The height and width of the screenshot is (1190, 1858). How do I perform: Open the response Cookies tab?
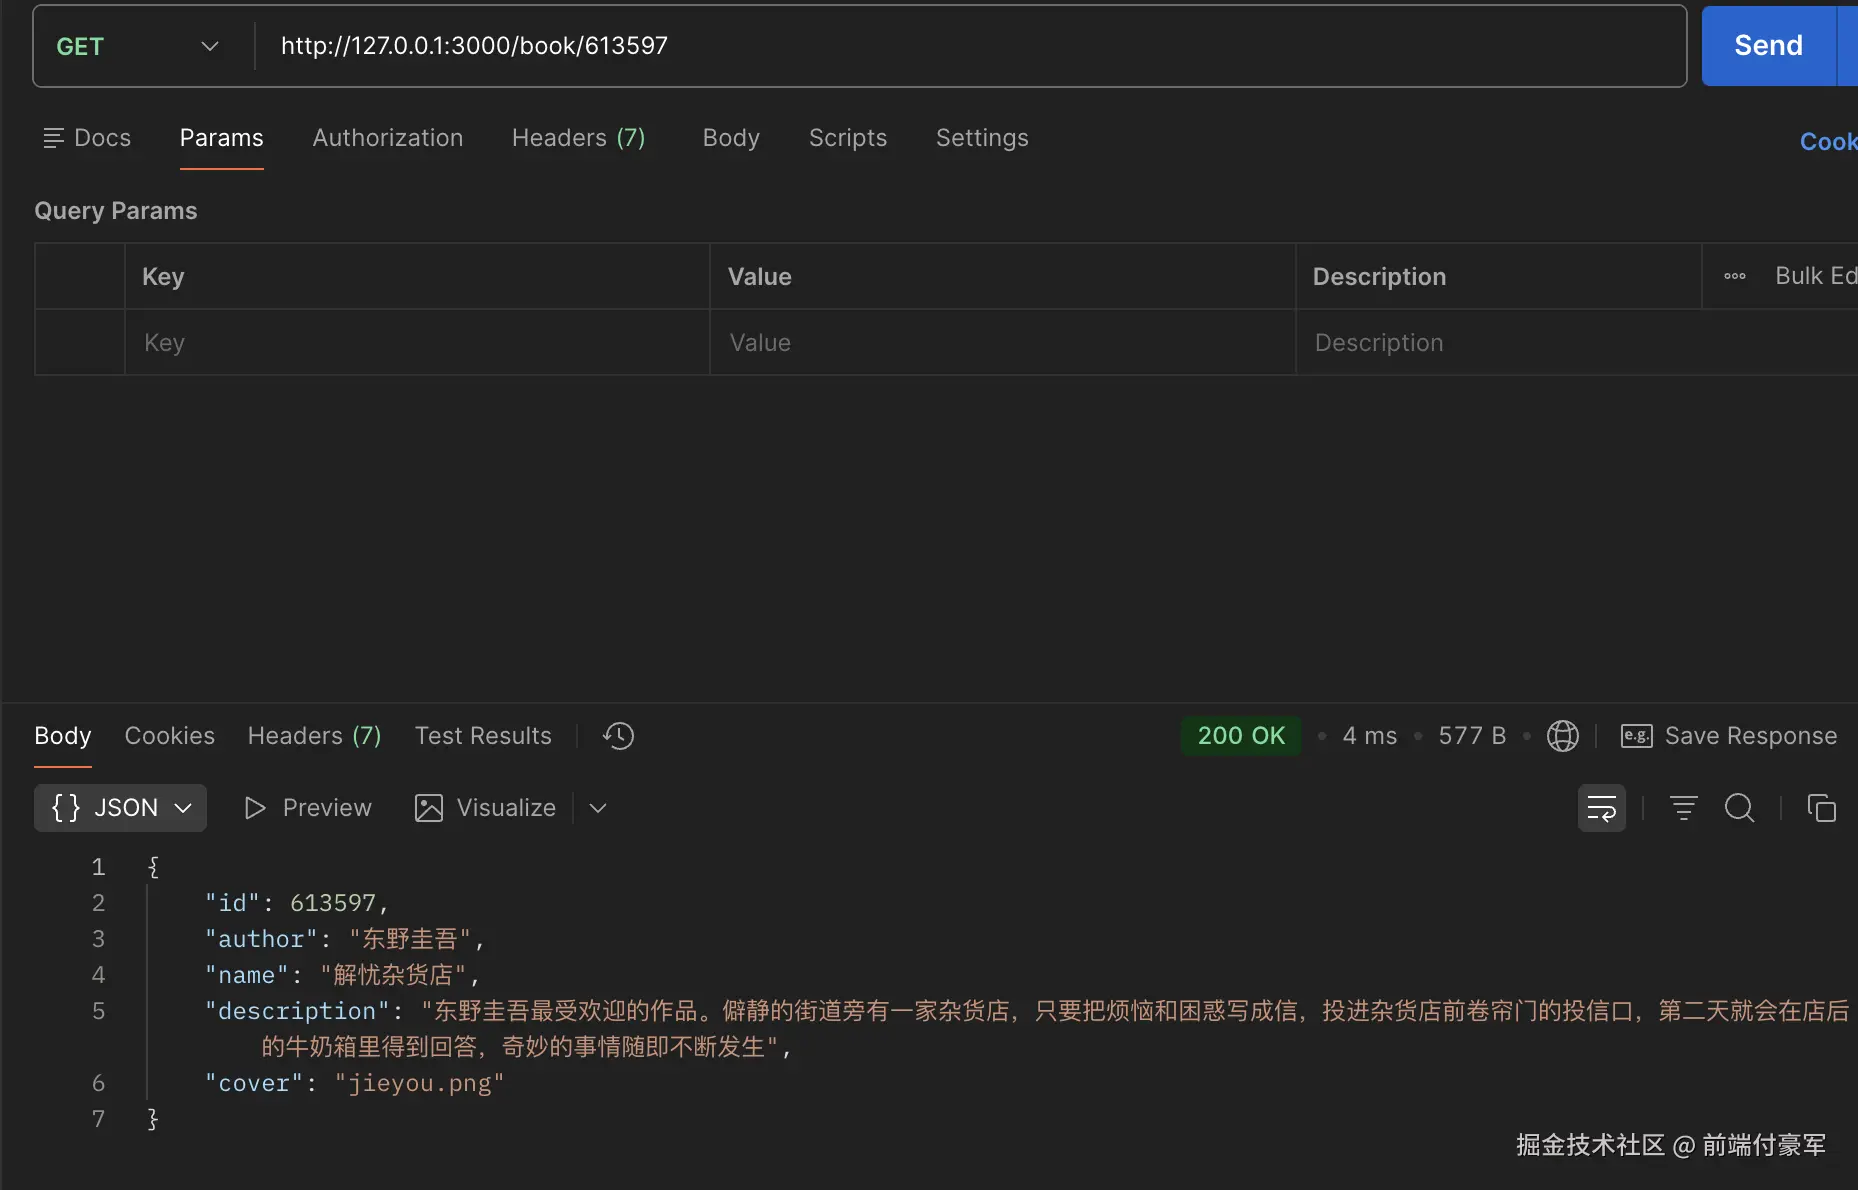(170, 736)
